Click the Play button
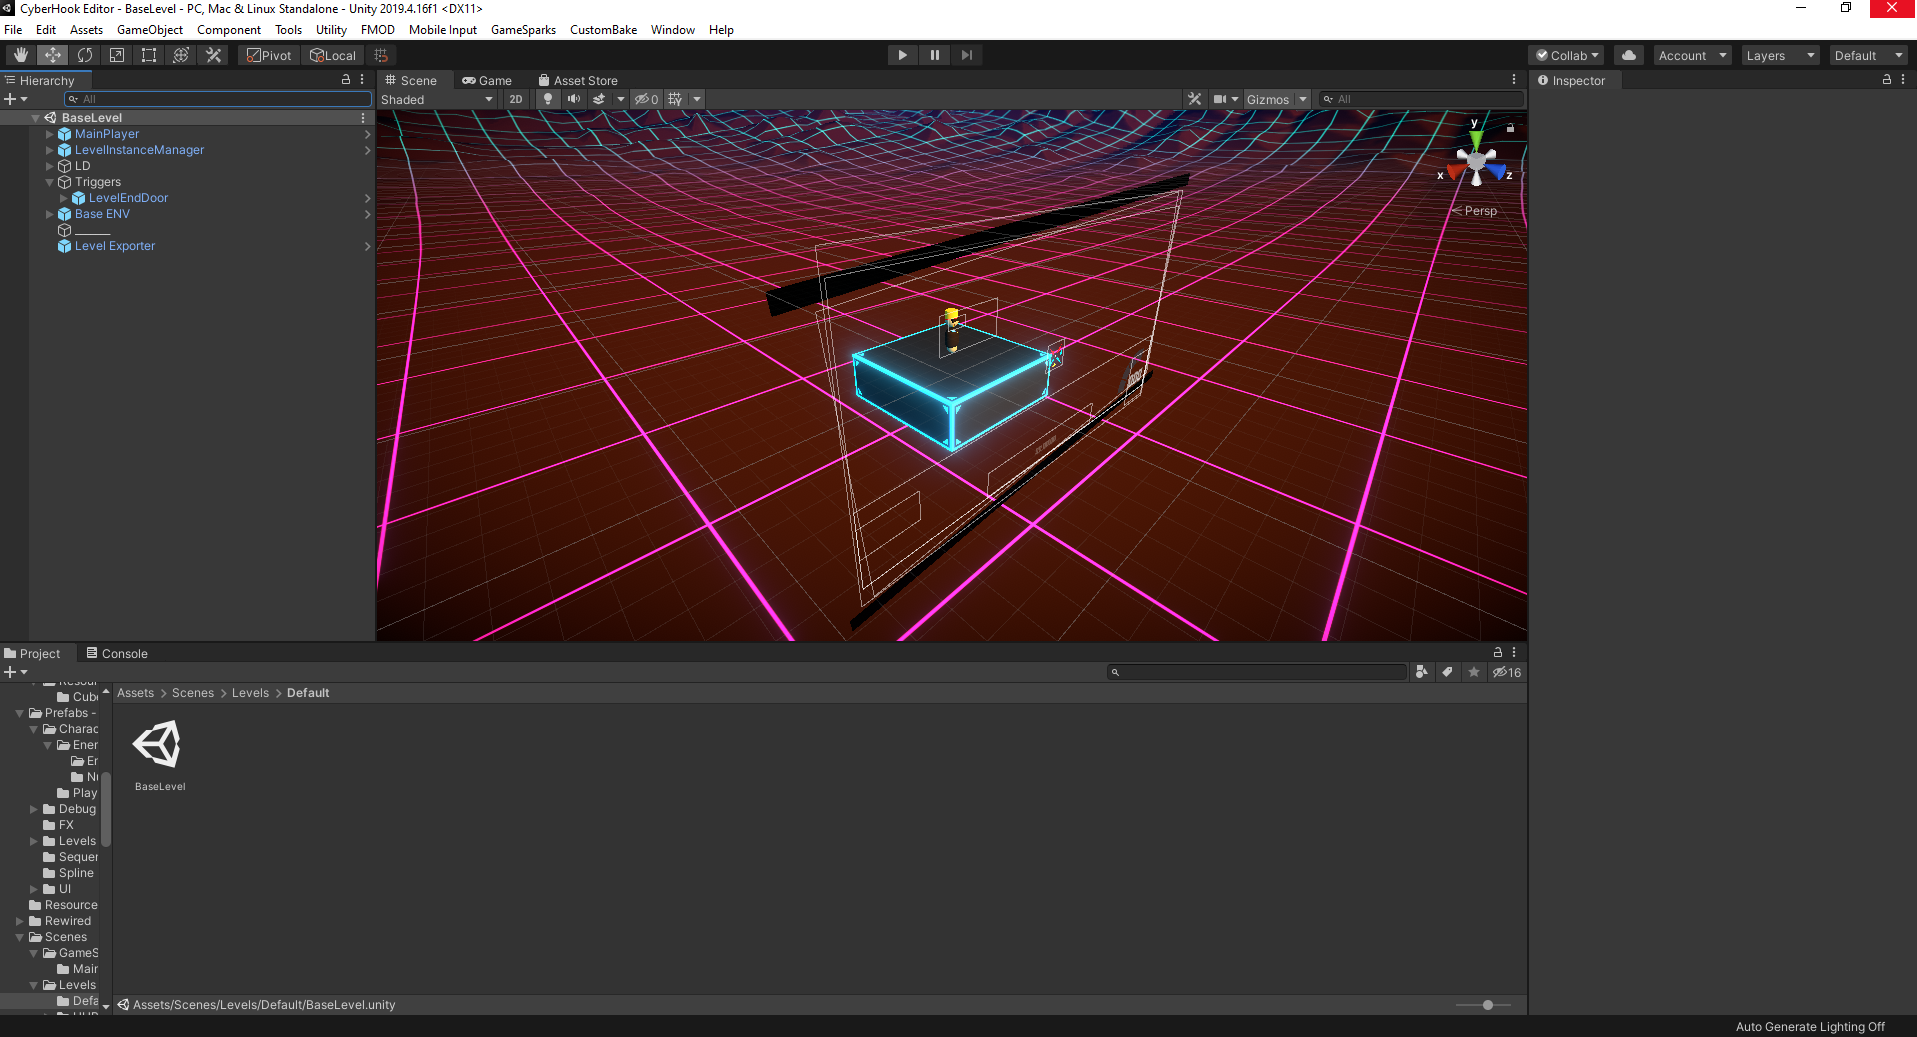Image resolution: width=1917 pixels, height=1037 pixels. (x=903, y=55)
